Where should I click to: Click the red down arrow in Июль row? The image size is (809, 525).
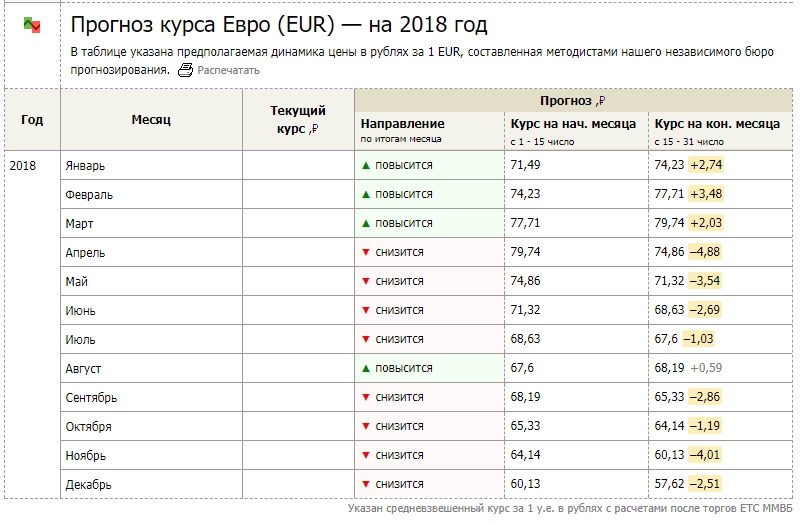click(366, 339)
